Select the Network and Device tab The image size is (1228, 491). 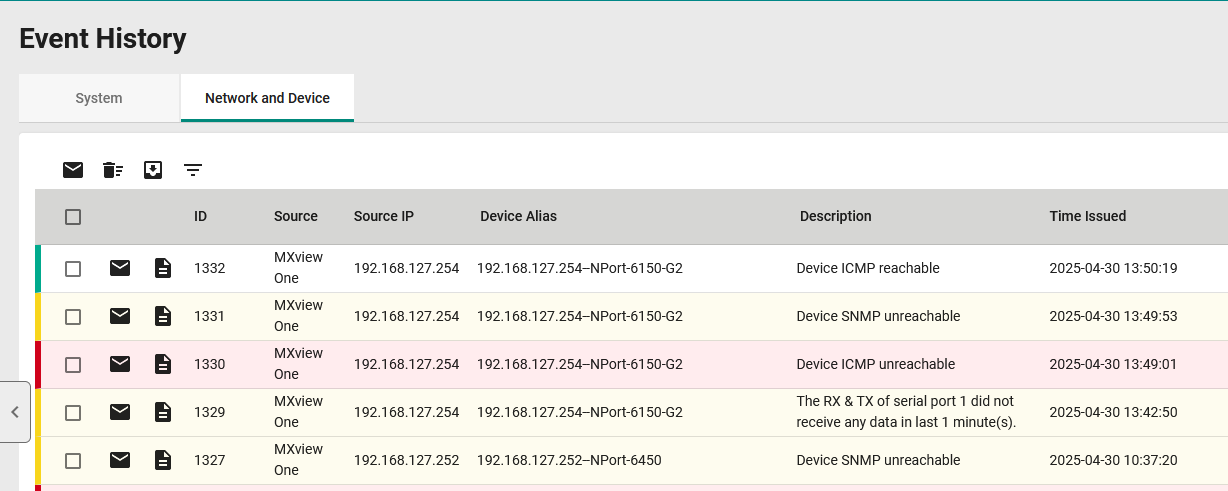click(267, 98)
